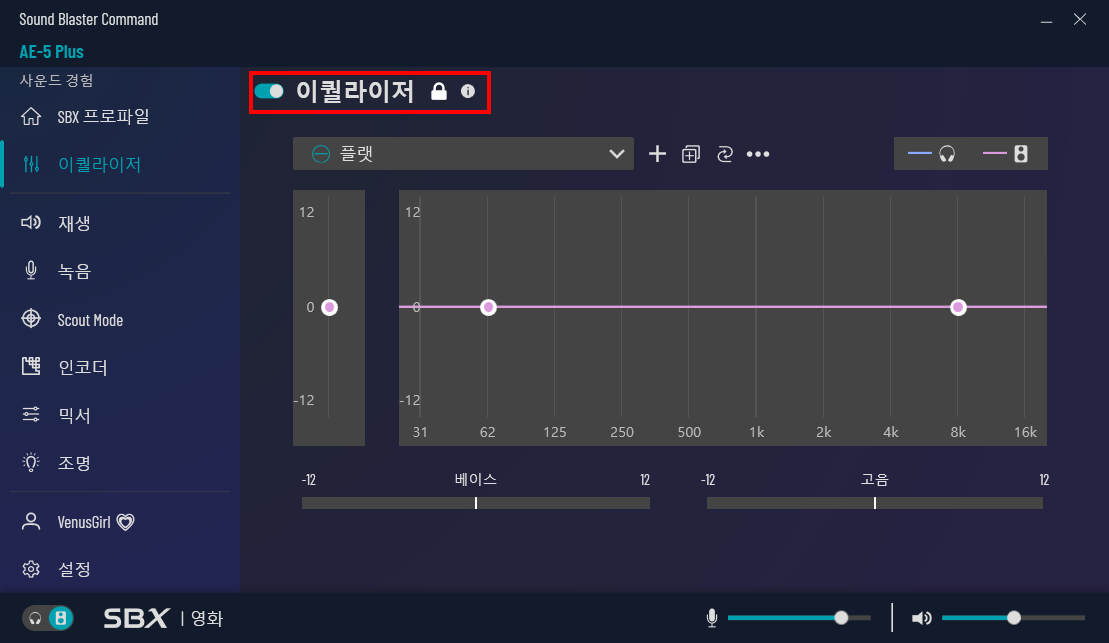Open the equalizer info icon

point(468,91)
